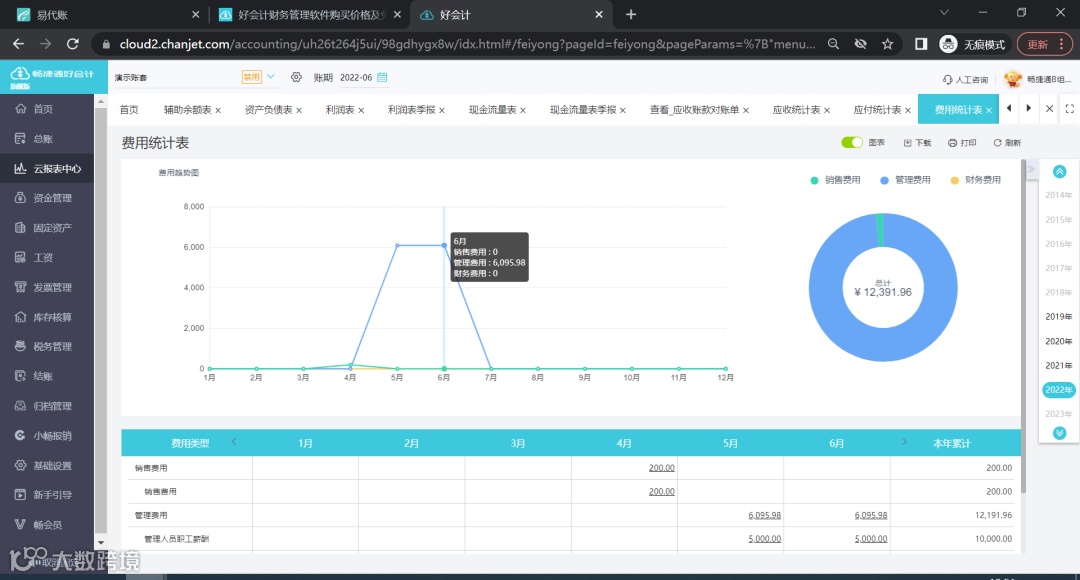Open 税务管理 in sidebar
Image resolution: width=1080 pixels, height=580 pixels.
[x=48, y=346]
